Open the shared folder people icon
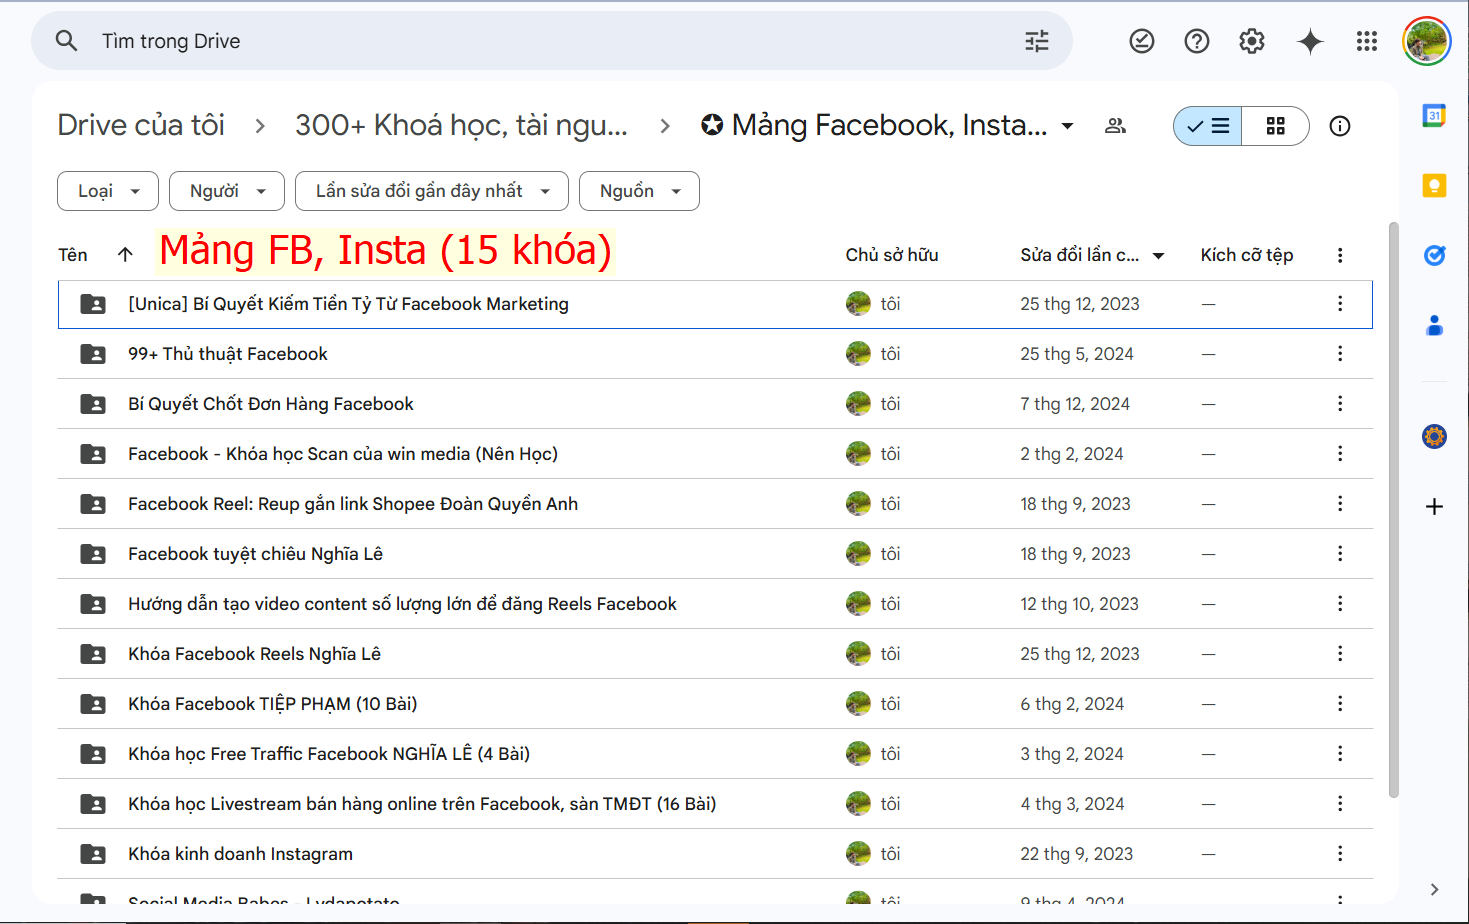Screen dimensions: 1469x924 1116,126
